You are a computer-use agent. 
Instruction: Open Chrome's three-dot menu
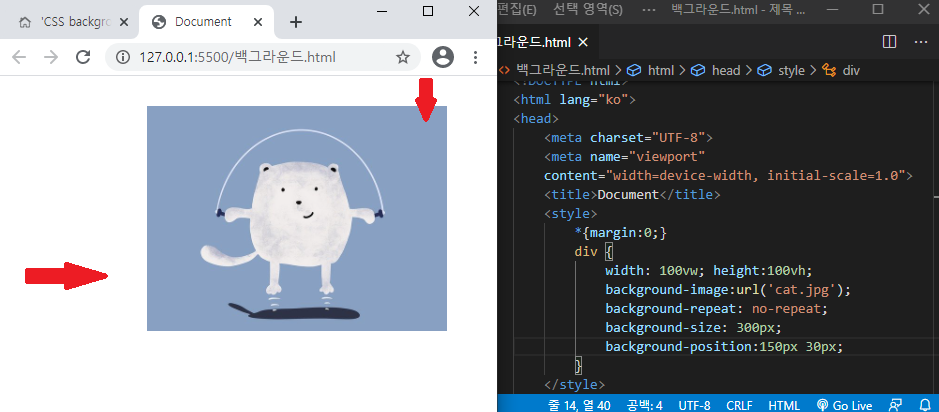point(475,57)
